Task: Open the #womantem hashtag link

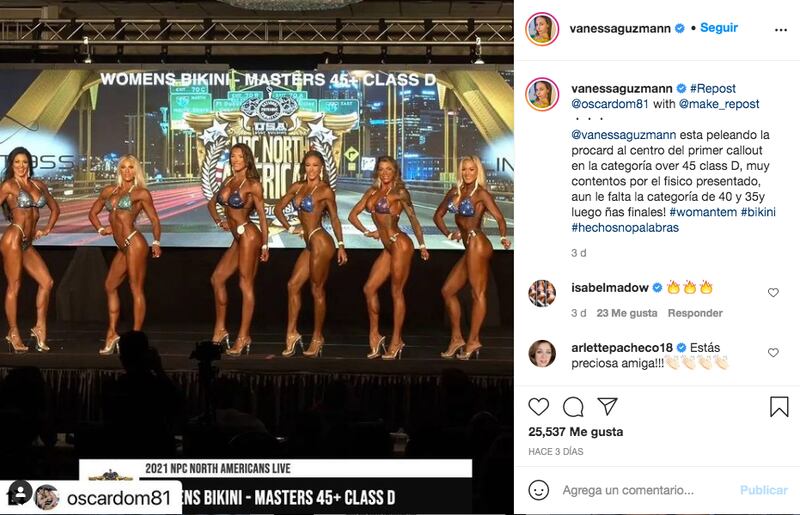Action: tap(703, 212)
